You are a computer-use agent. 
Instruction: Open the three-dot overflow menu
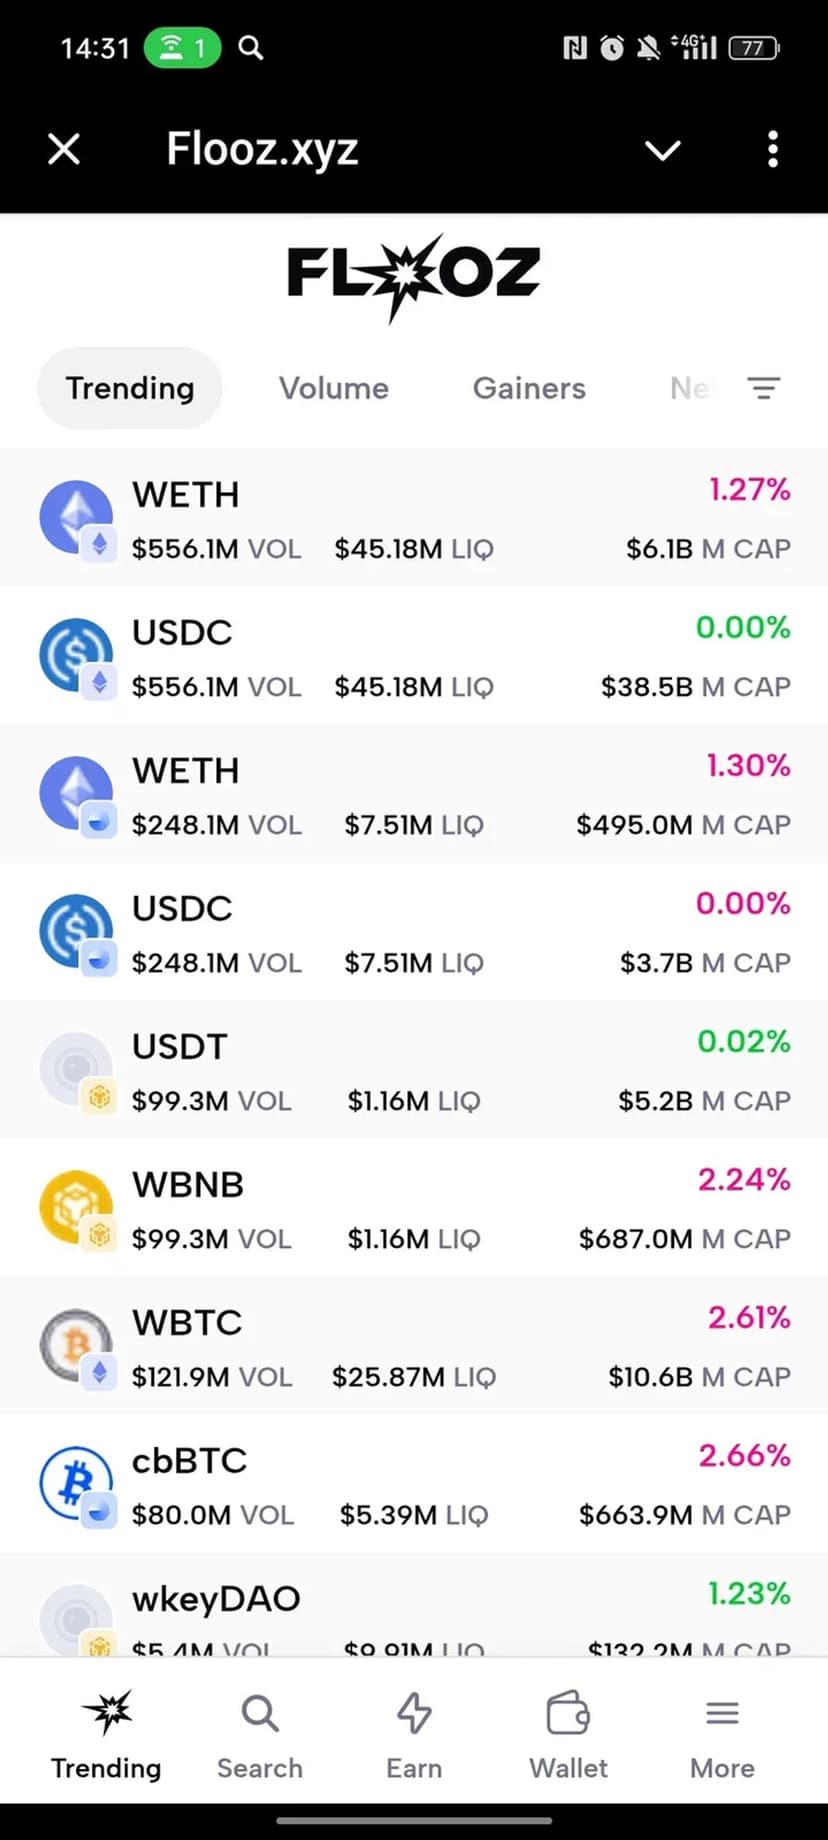pyautogui.click(x=772, y=150)
